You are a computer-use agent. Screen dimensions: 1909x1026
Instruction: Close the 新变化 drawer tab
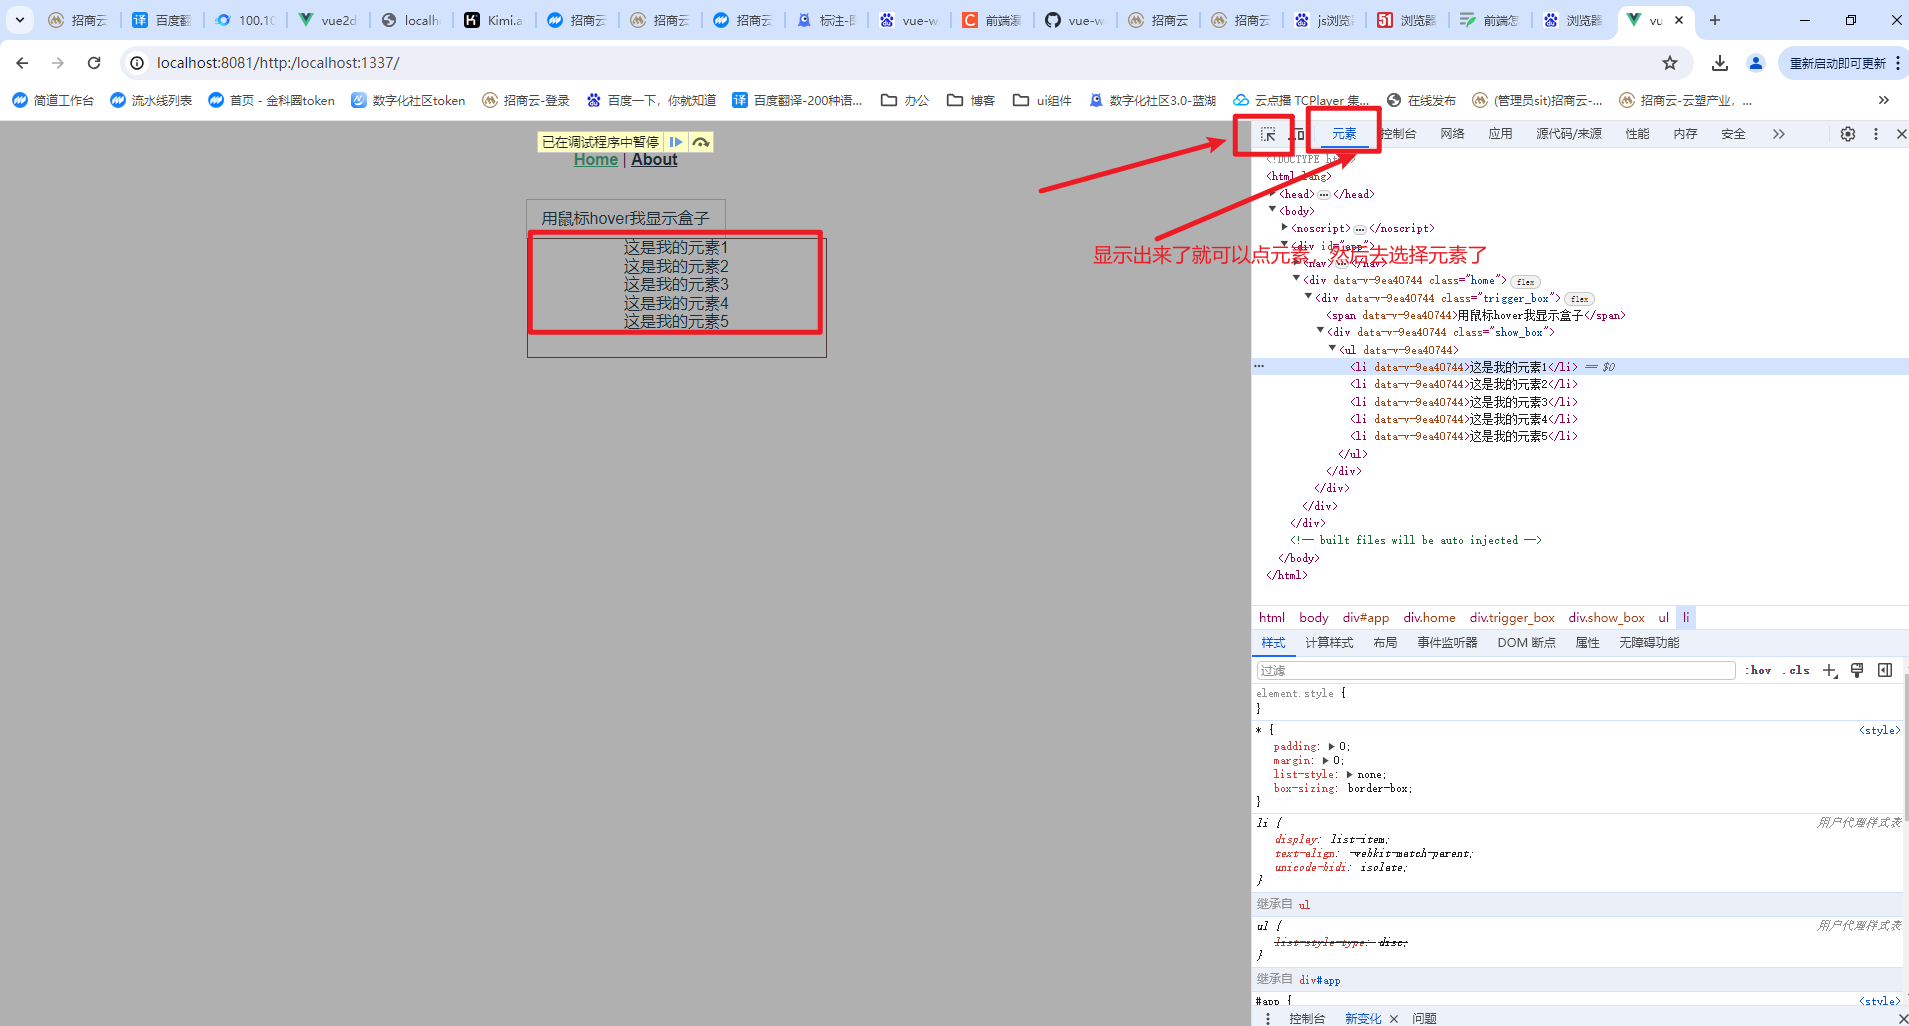pos(1394,1019)
